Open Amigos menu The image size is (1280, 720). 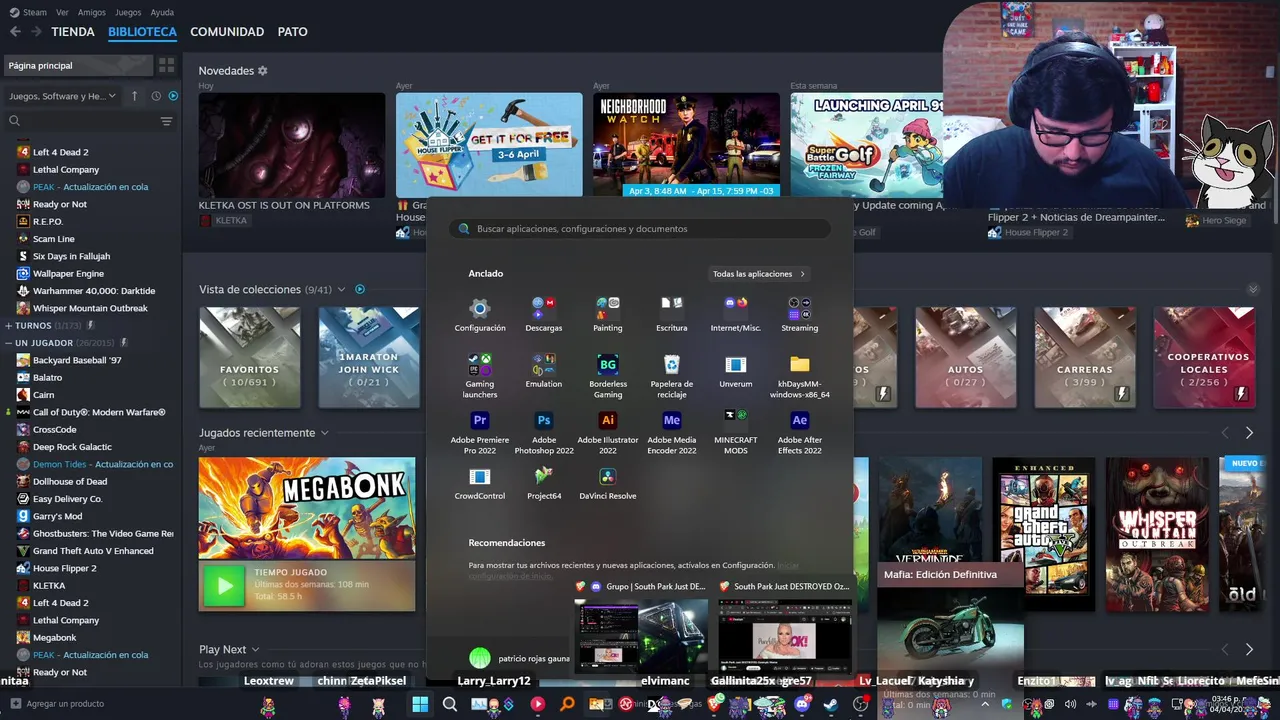coord(92,13)
